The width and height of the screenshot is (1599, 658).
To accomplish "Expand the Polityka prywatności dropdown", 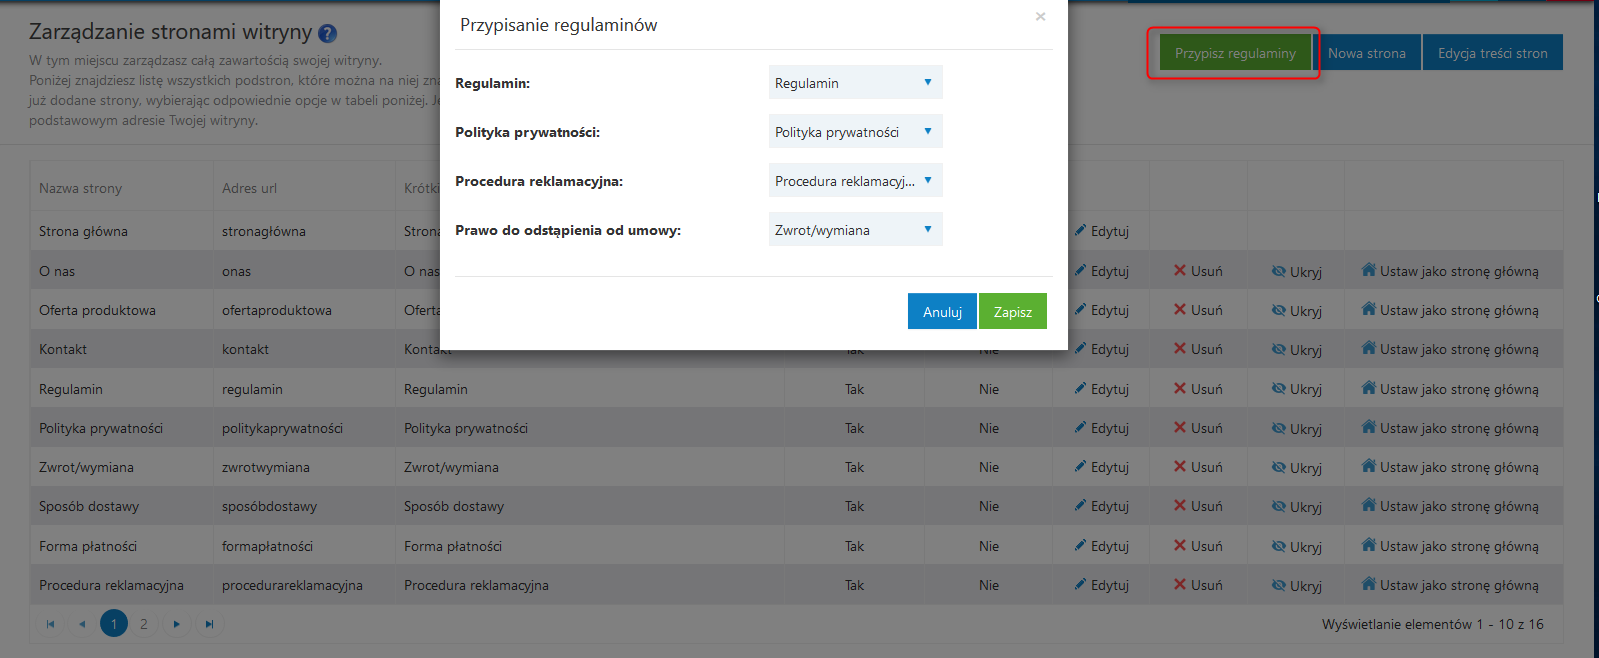I will point(855,132).
